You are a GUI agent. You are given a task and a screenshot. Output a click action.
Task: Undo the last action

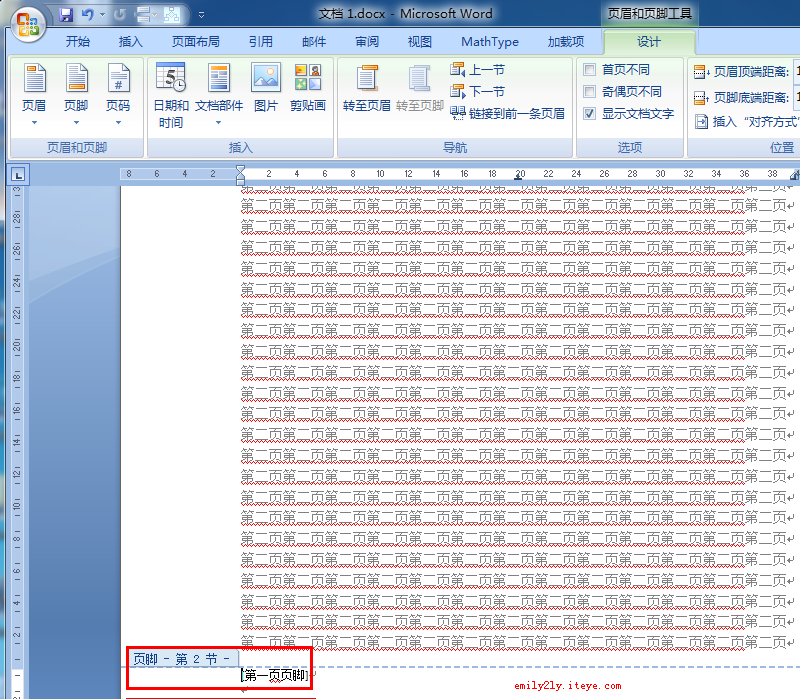[88, 15]
